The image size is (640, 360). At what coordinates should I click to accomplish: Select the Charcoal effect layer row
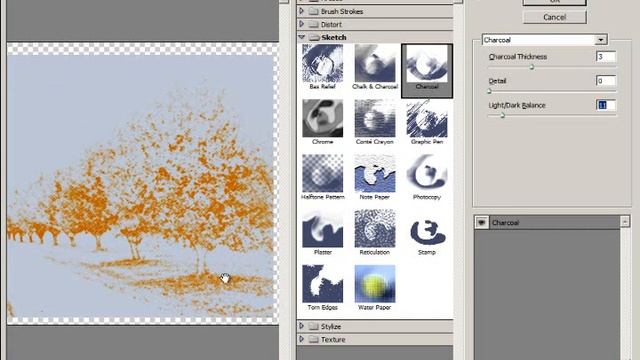point(547,222)
